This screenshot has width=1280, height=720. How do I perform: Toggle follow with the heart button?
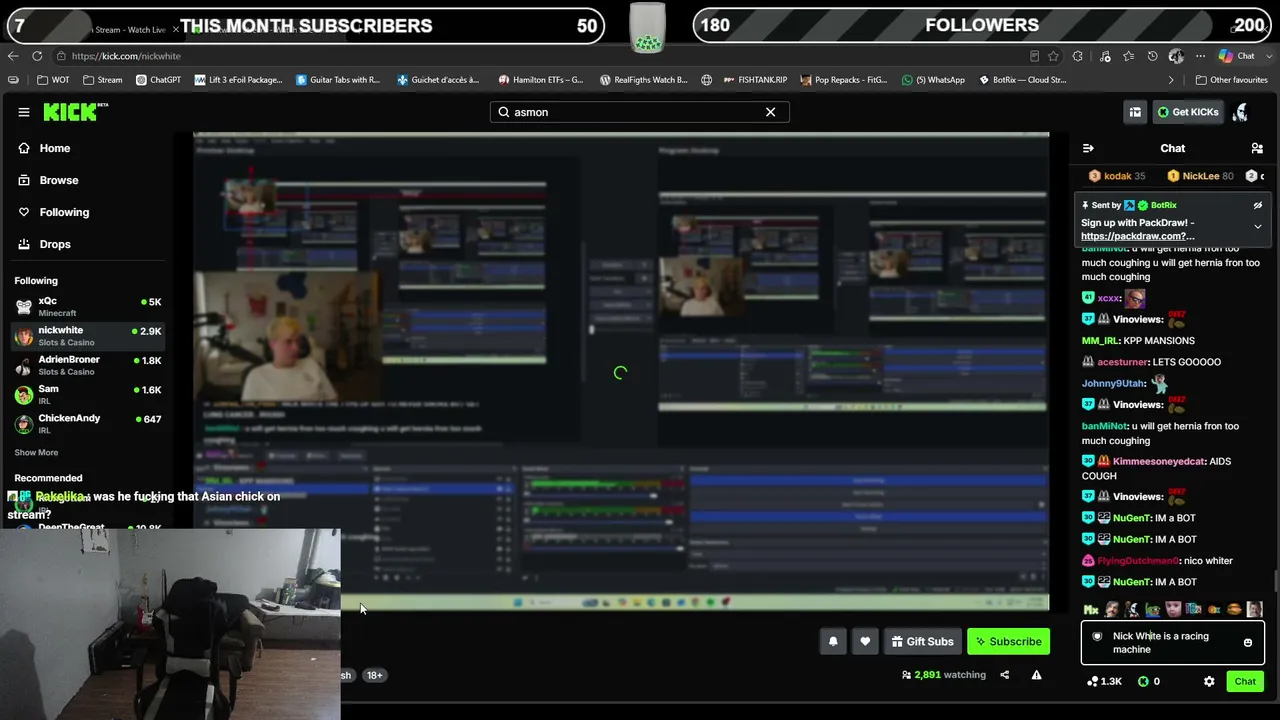click(x=865, y=642)
